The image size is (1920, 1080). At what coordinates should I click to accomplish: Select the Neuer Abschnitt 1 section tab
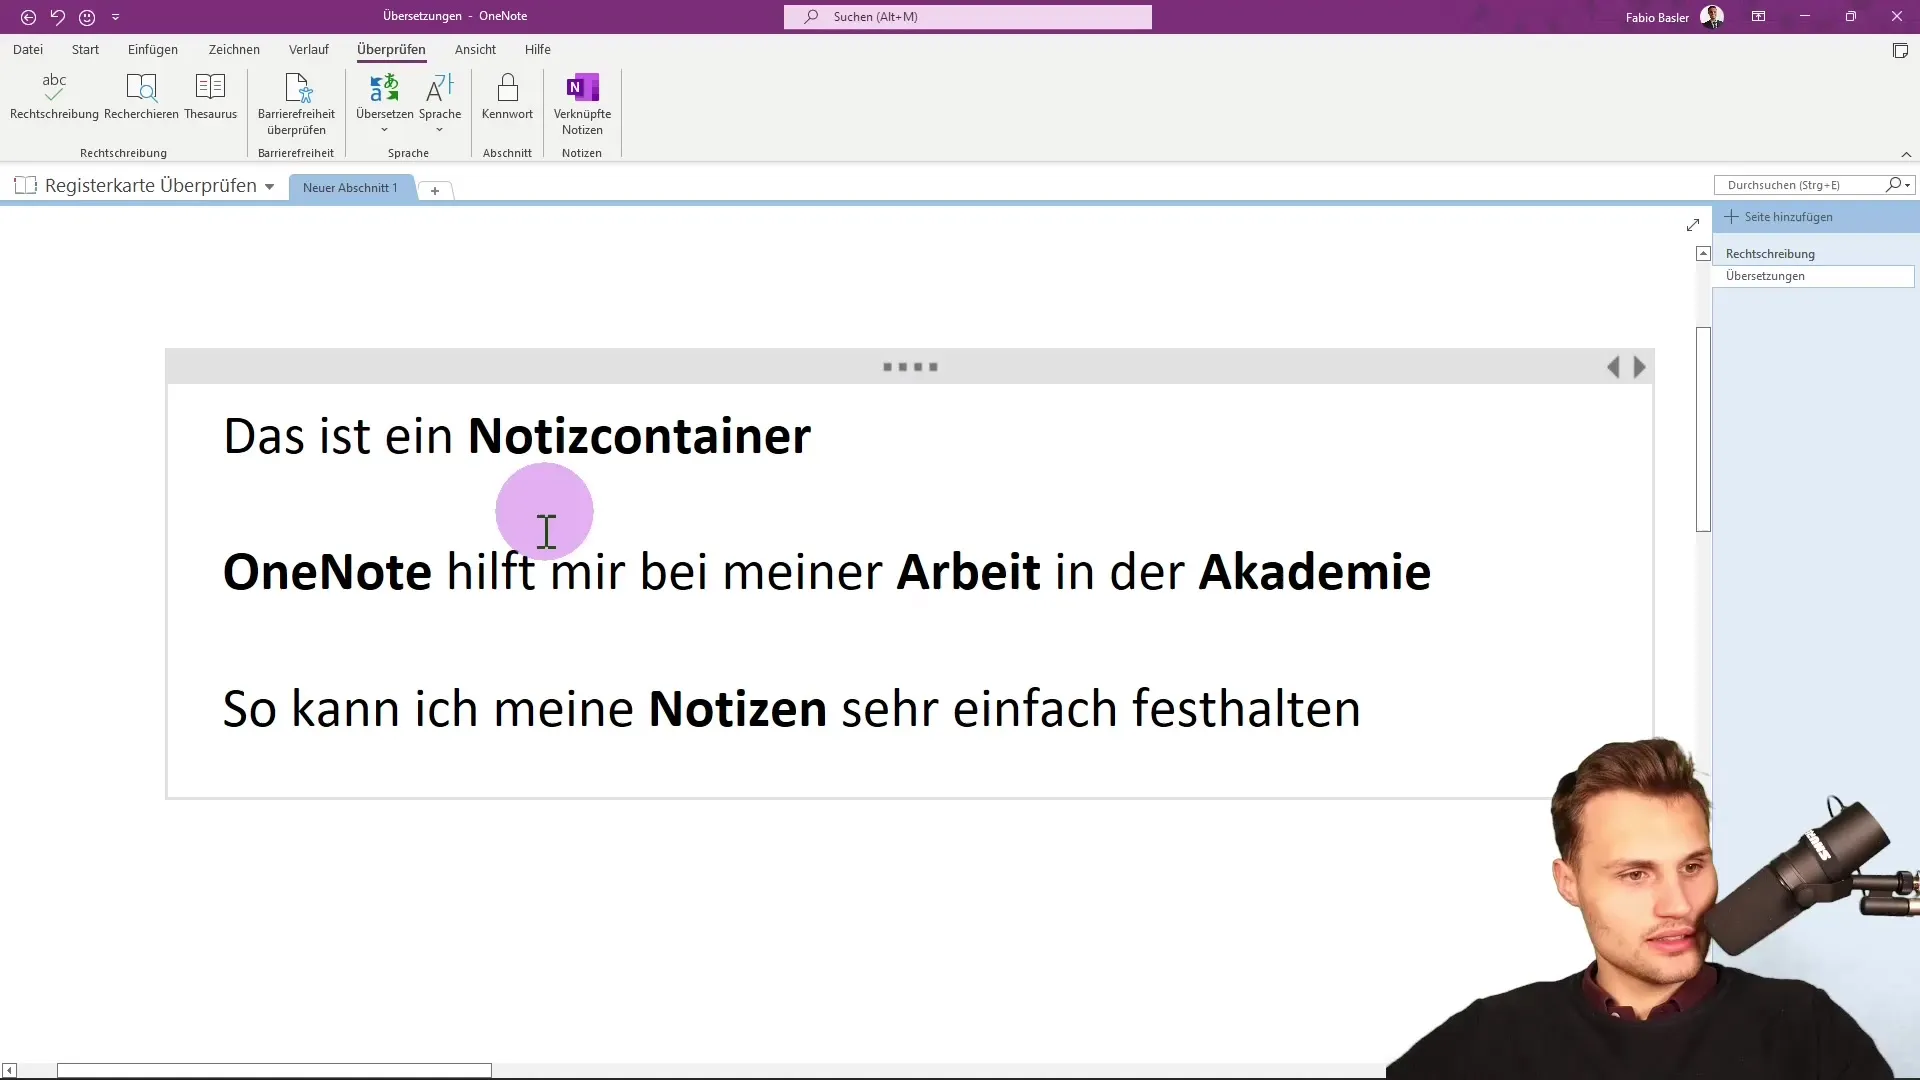pyautogui.click(x=350, y=188)
